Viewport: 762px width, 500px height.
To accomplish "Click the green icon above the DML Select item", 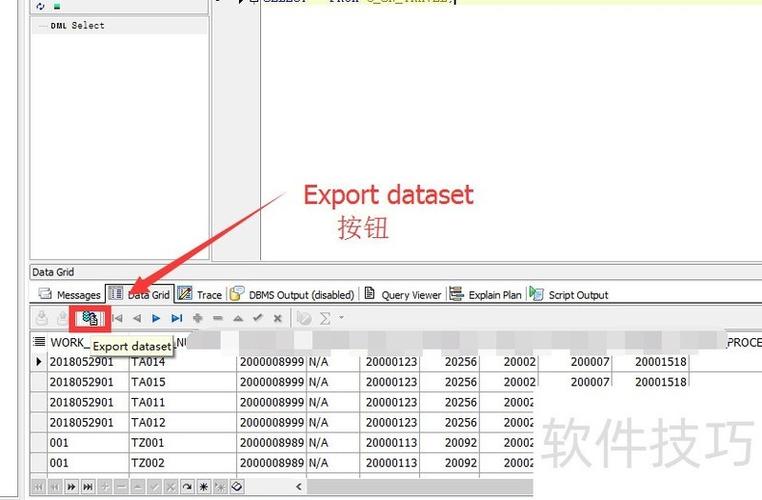I will click(x=57, y=7).
